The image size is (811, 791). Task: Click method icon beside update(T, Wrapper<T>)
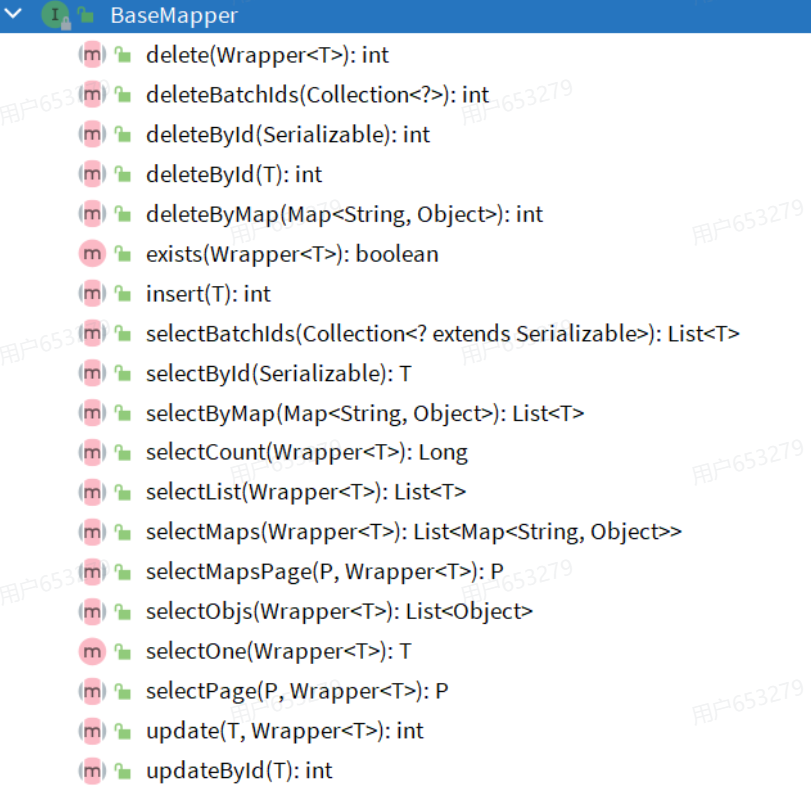click(92, 731)
